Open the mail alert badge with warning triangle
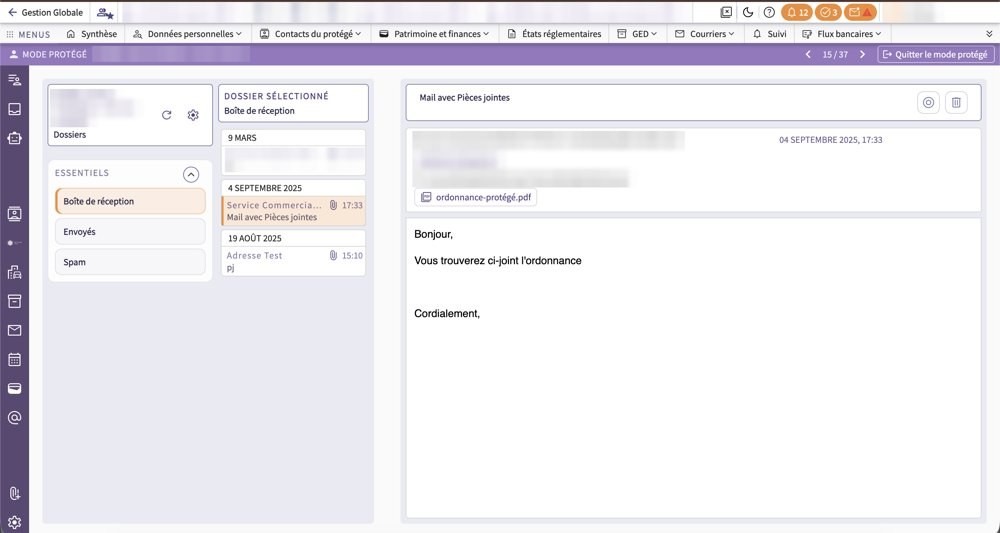The height and width of the screenshot is (533, 1000). click(x=860, y=12)
